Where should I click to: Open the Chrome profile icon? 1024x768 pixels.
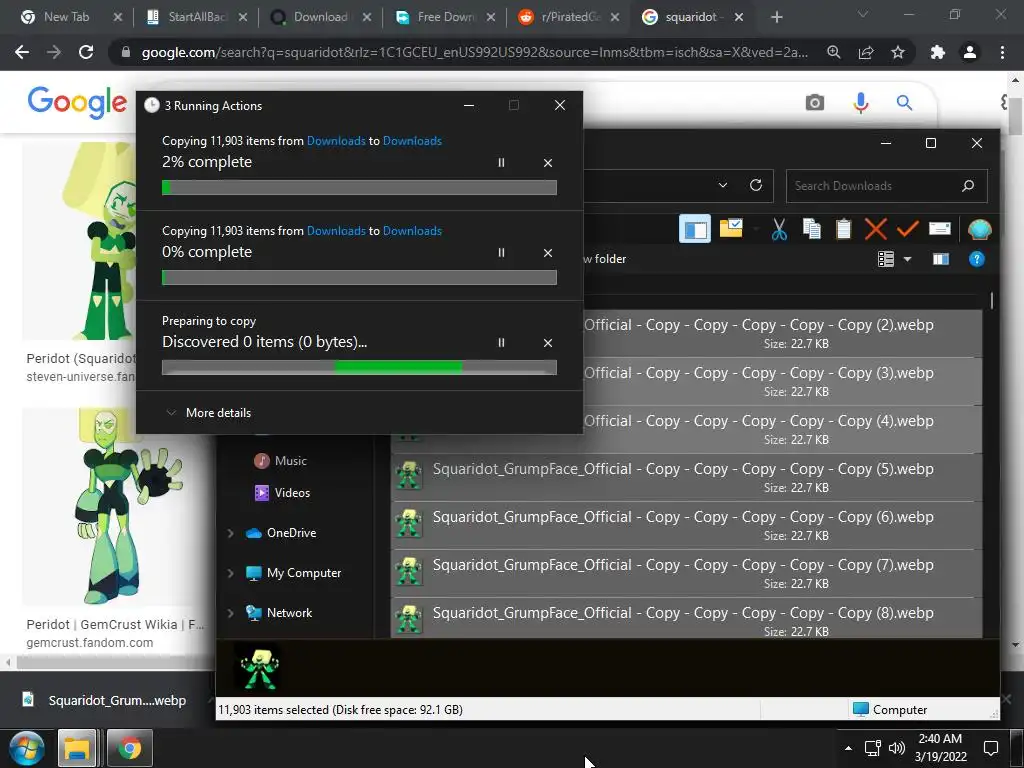point(970,52)
